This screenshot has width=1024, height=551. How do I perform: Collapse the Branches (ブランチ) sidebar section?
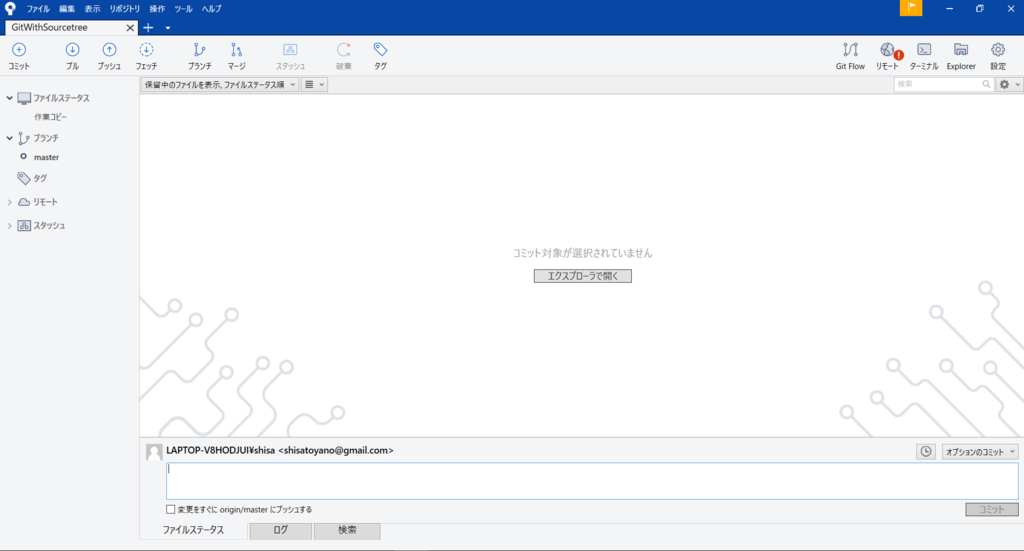[9, 138]
